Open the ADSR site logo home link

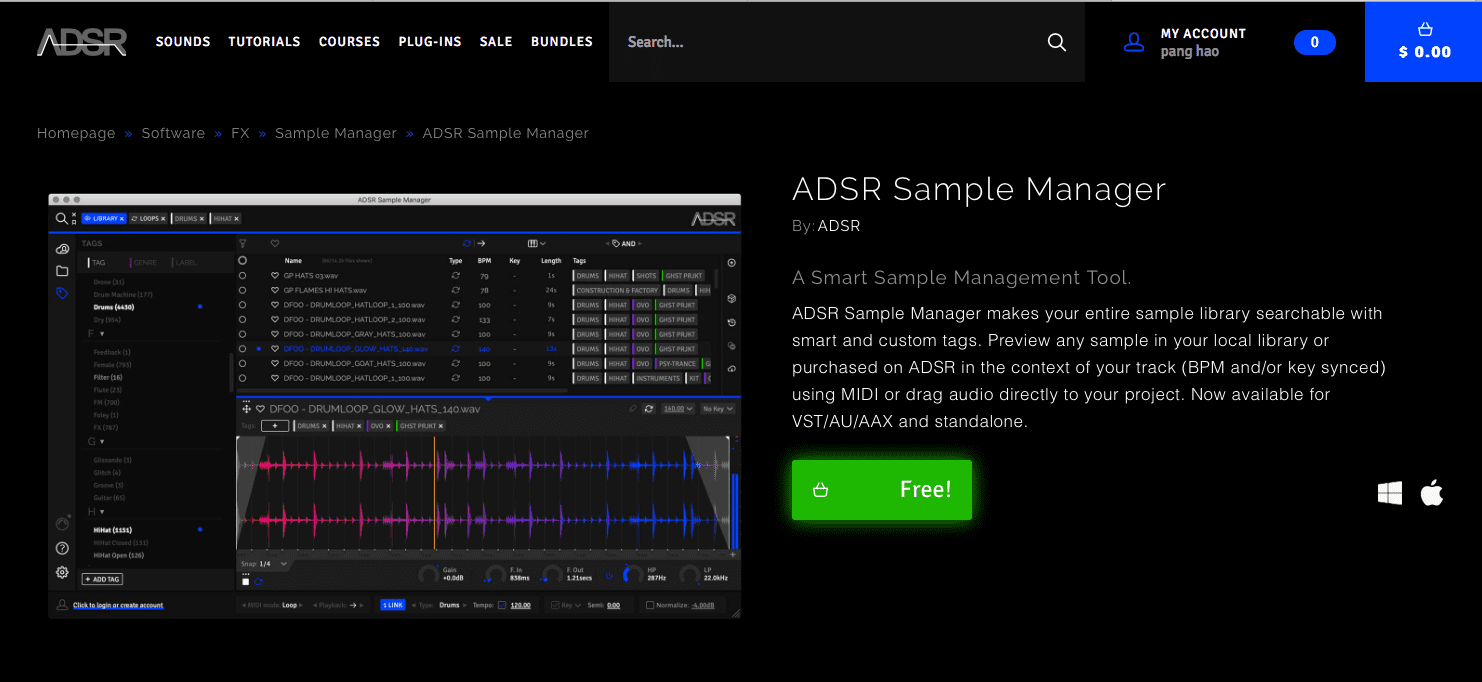point(81,42)
